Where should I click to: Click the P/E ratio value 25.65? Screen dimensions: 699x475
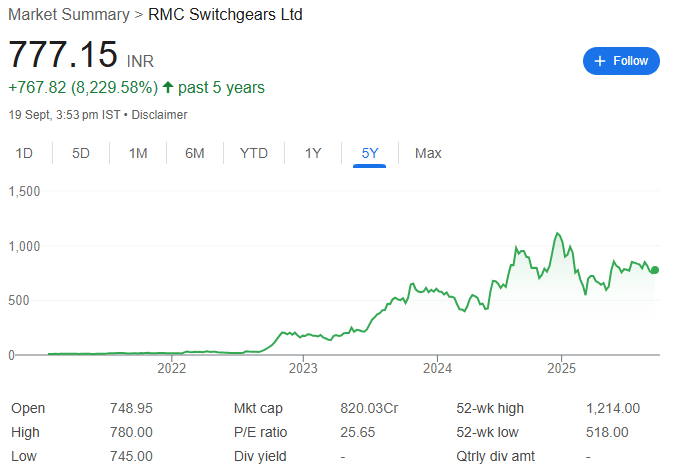(358, 432)
